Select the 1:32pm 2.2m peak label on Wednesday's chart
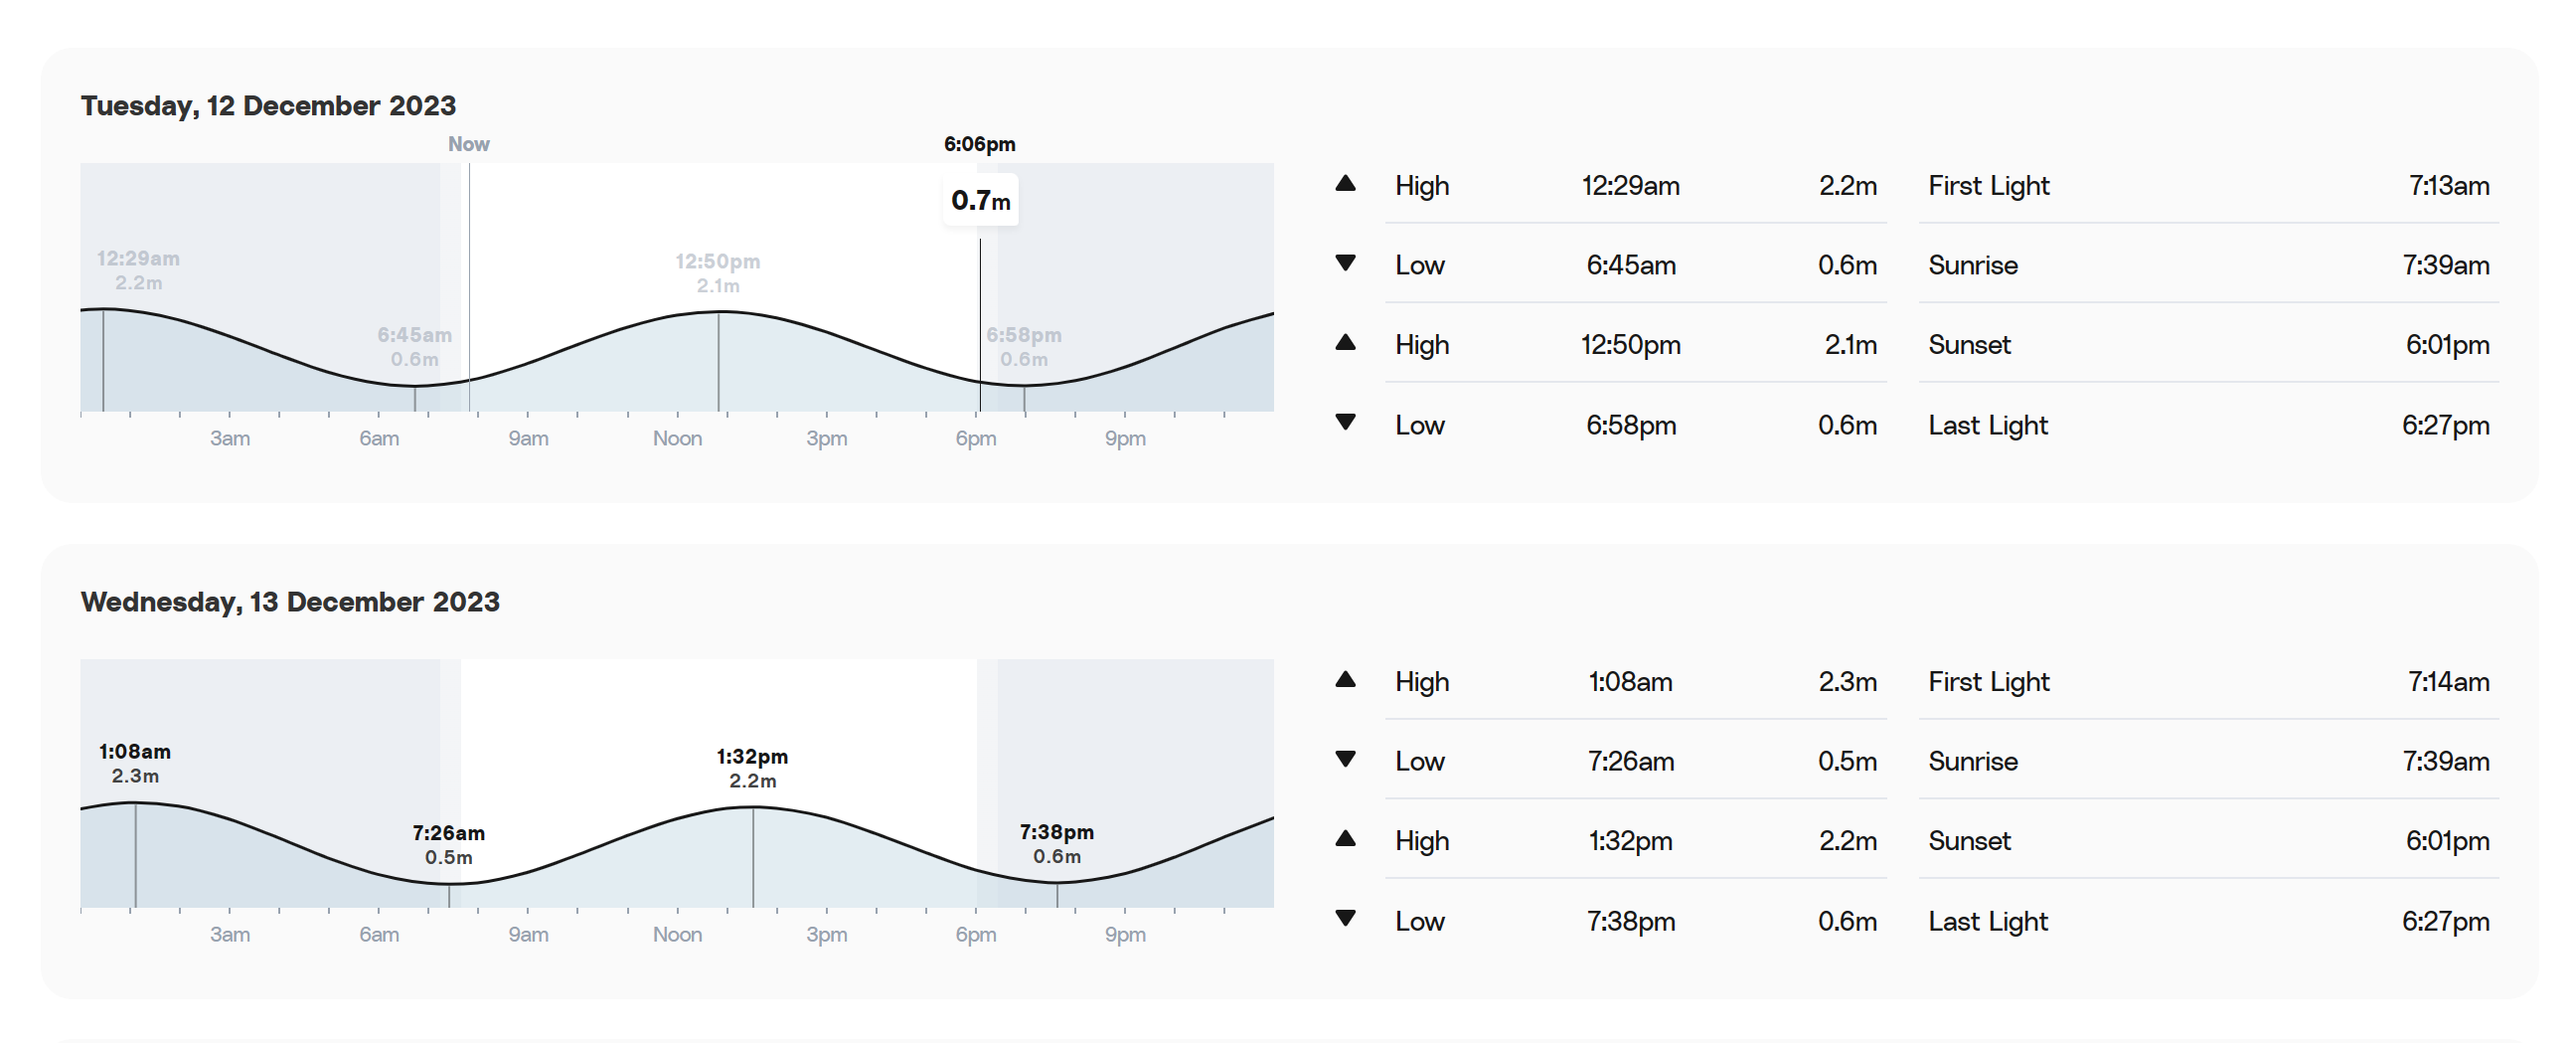 tap(752, 768)
